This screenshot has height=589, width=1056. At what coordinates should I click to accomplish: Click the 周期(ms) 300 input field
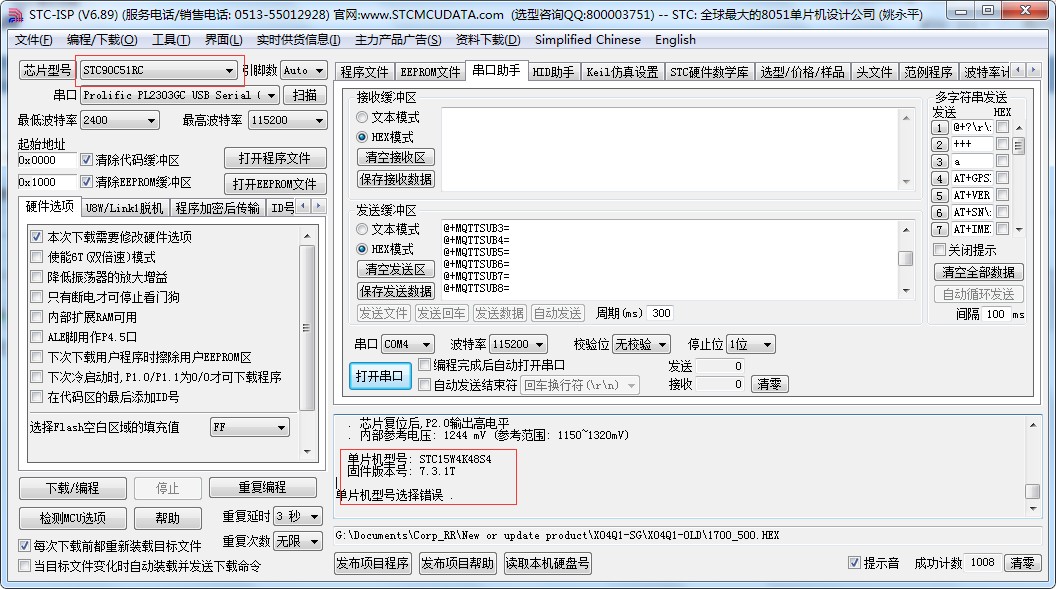pyautogui.click(x=661, y=313)
